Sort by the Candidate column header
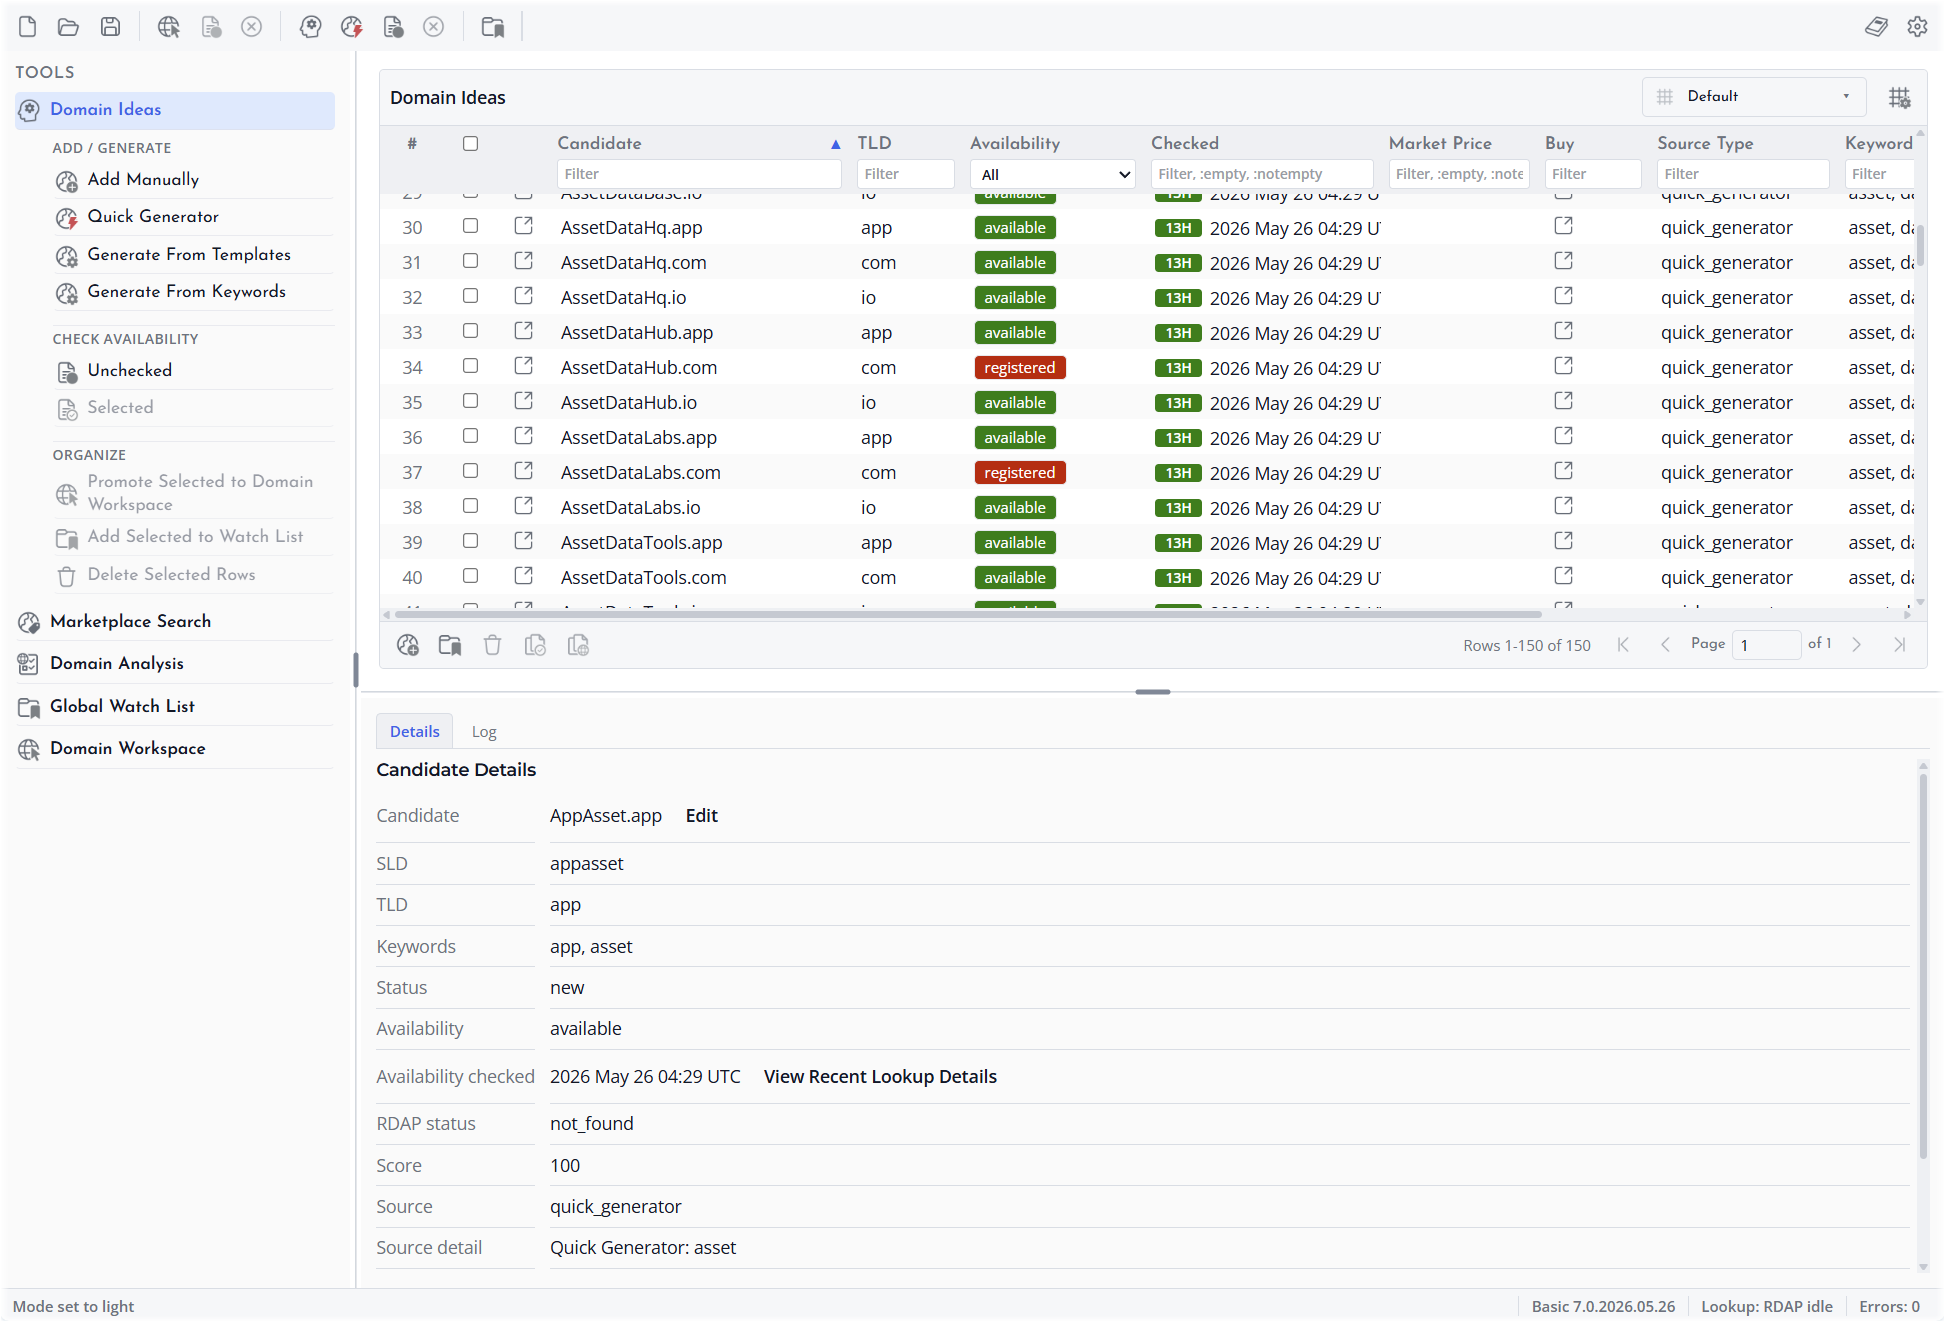Screen dimensions: 1945x1322 click(x=599, y=143)
